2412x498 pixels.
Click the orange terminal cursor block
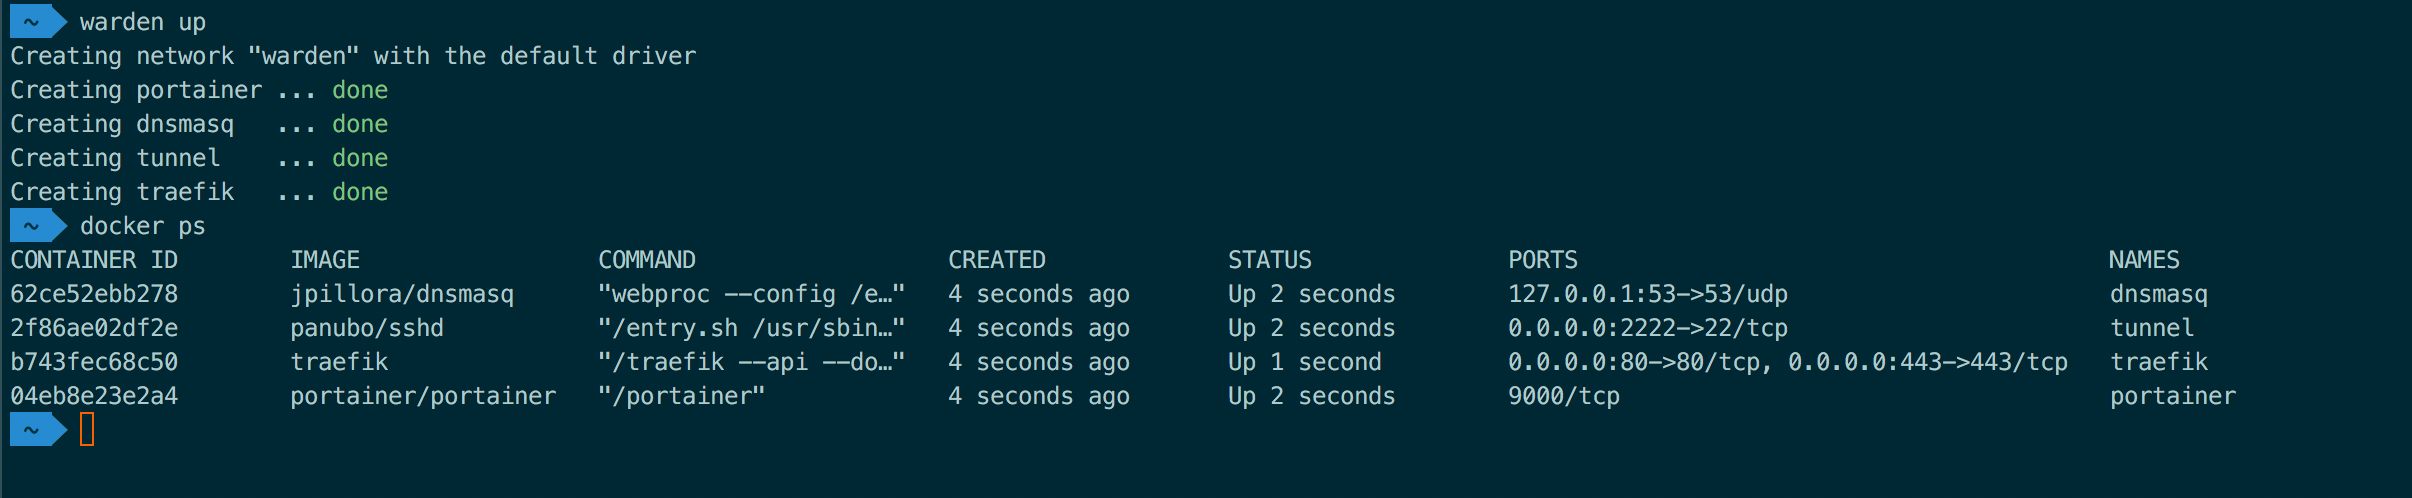[87, 429]
